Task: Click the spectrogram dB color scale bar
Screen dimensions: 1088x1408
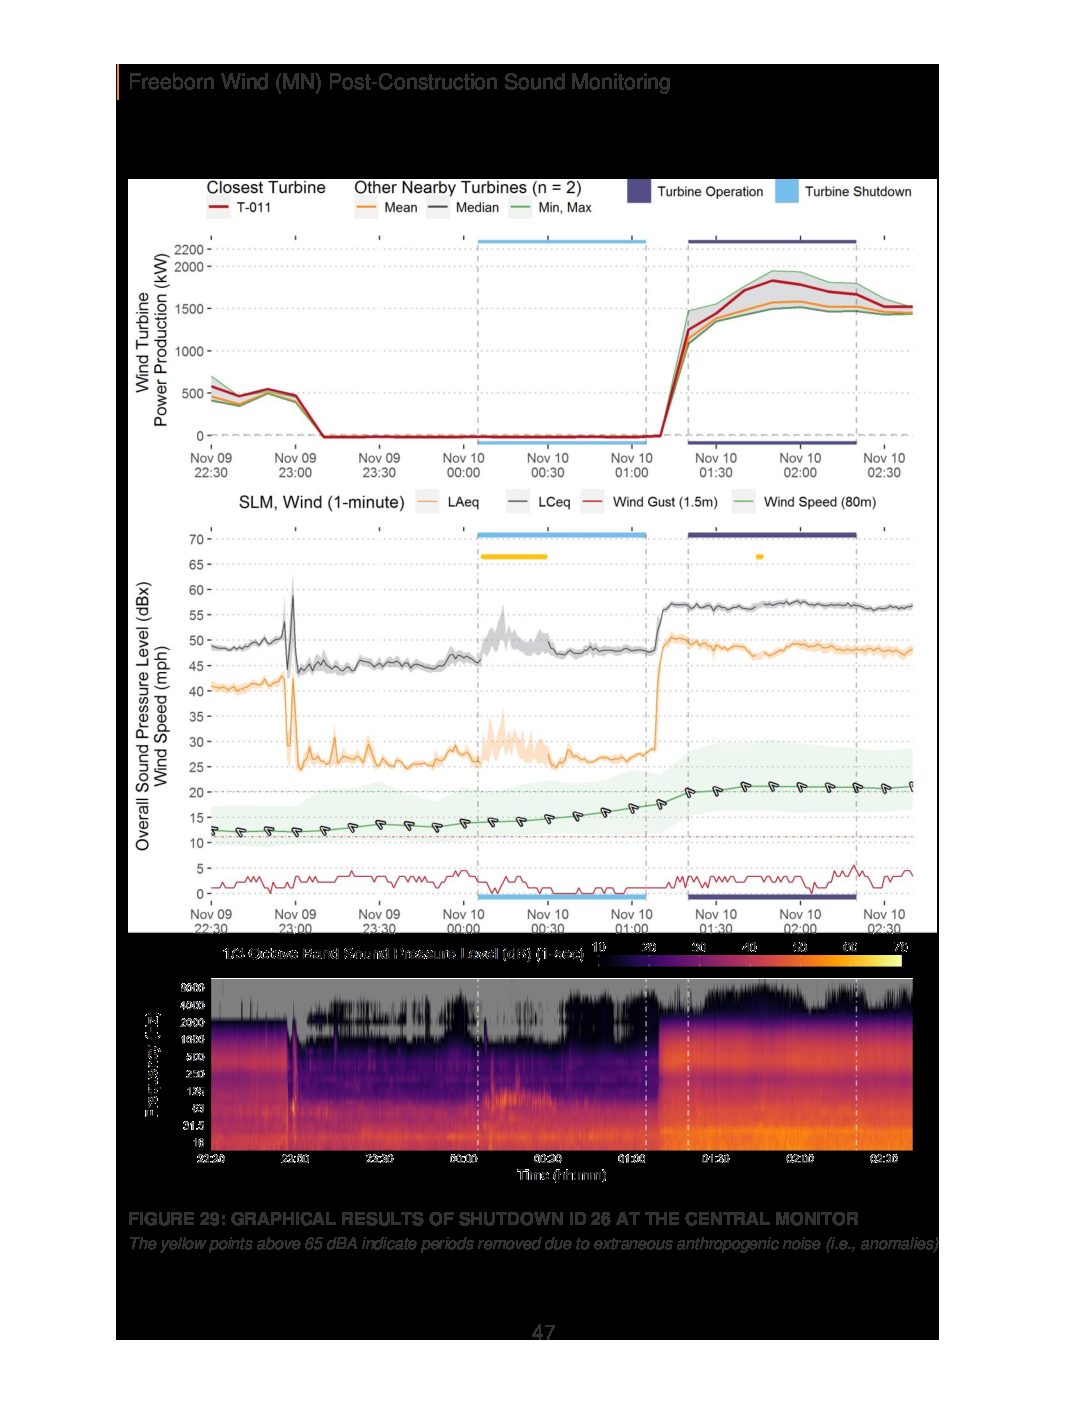Action: click(x=750, y=961)
